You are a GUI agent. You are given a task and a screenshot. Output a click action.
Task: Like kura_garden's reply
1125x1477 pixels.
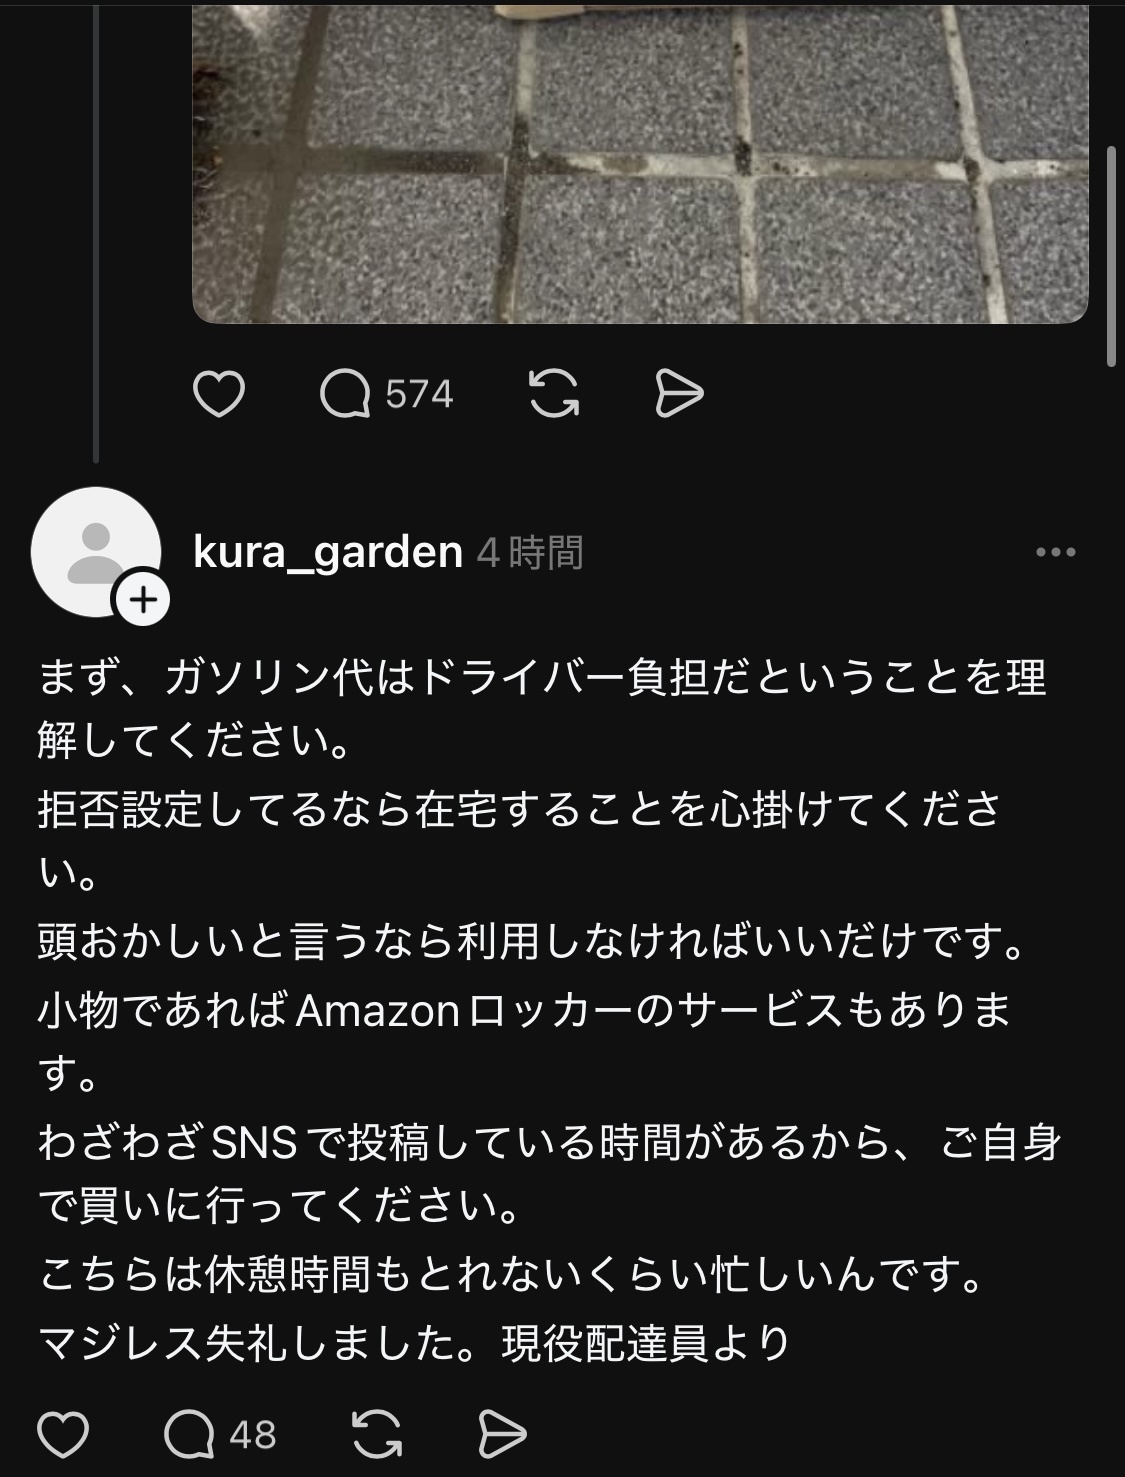[x=63, y=1435]
